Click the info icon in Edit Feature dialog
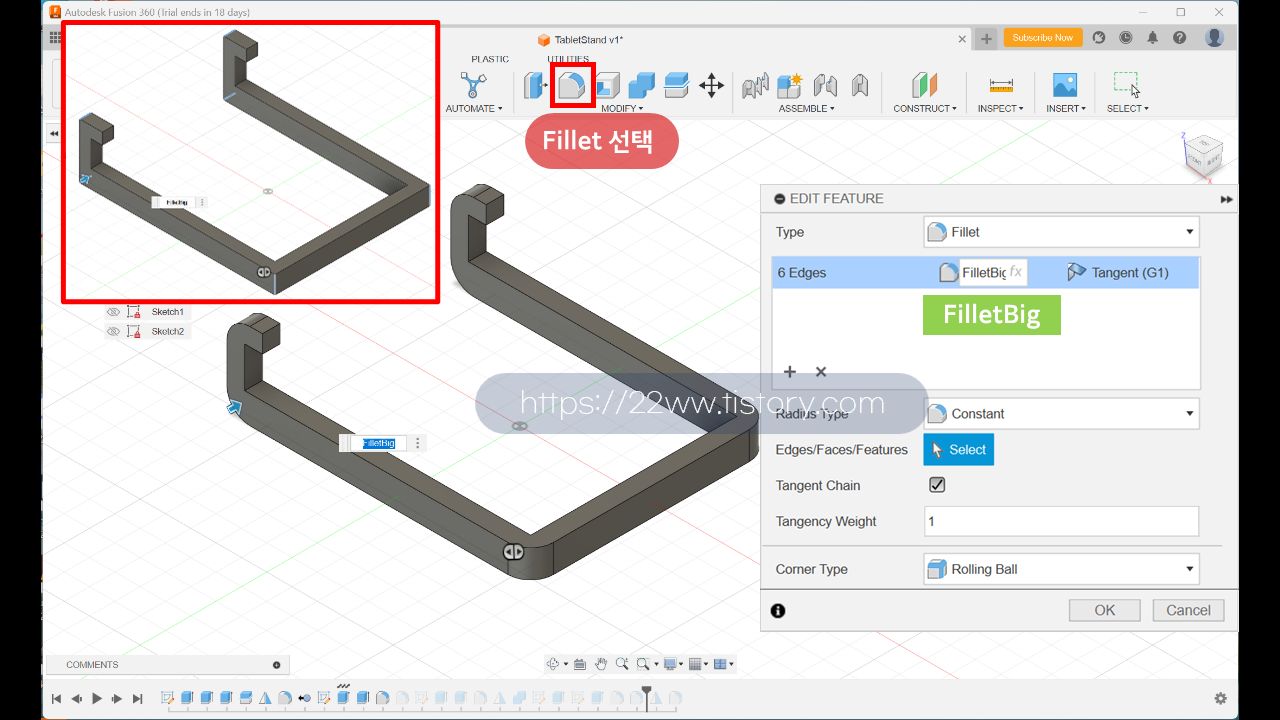This screenshot has width=1280, height=720. point(778,610)
